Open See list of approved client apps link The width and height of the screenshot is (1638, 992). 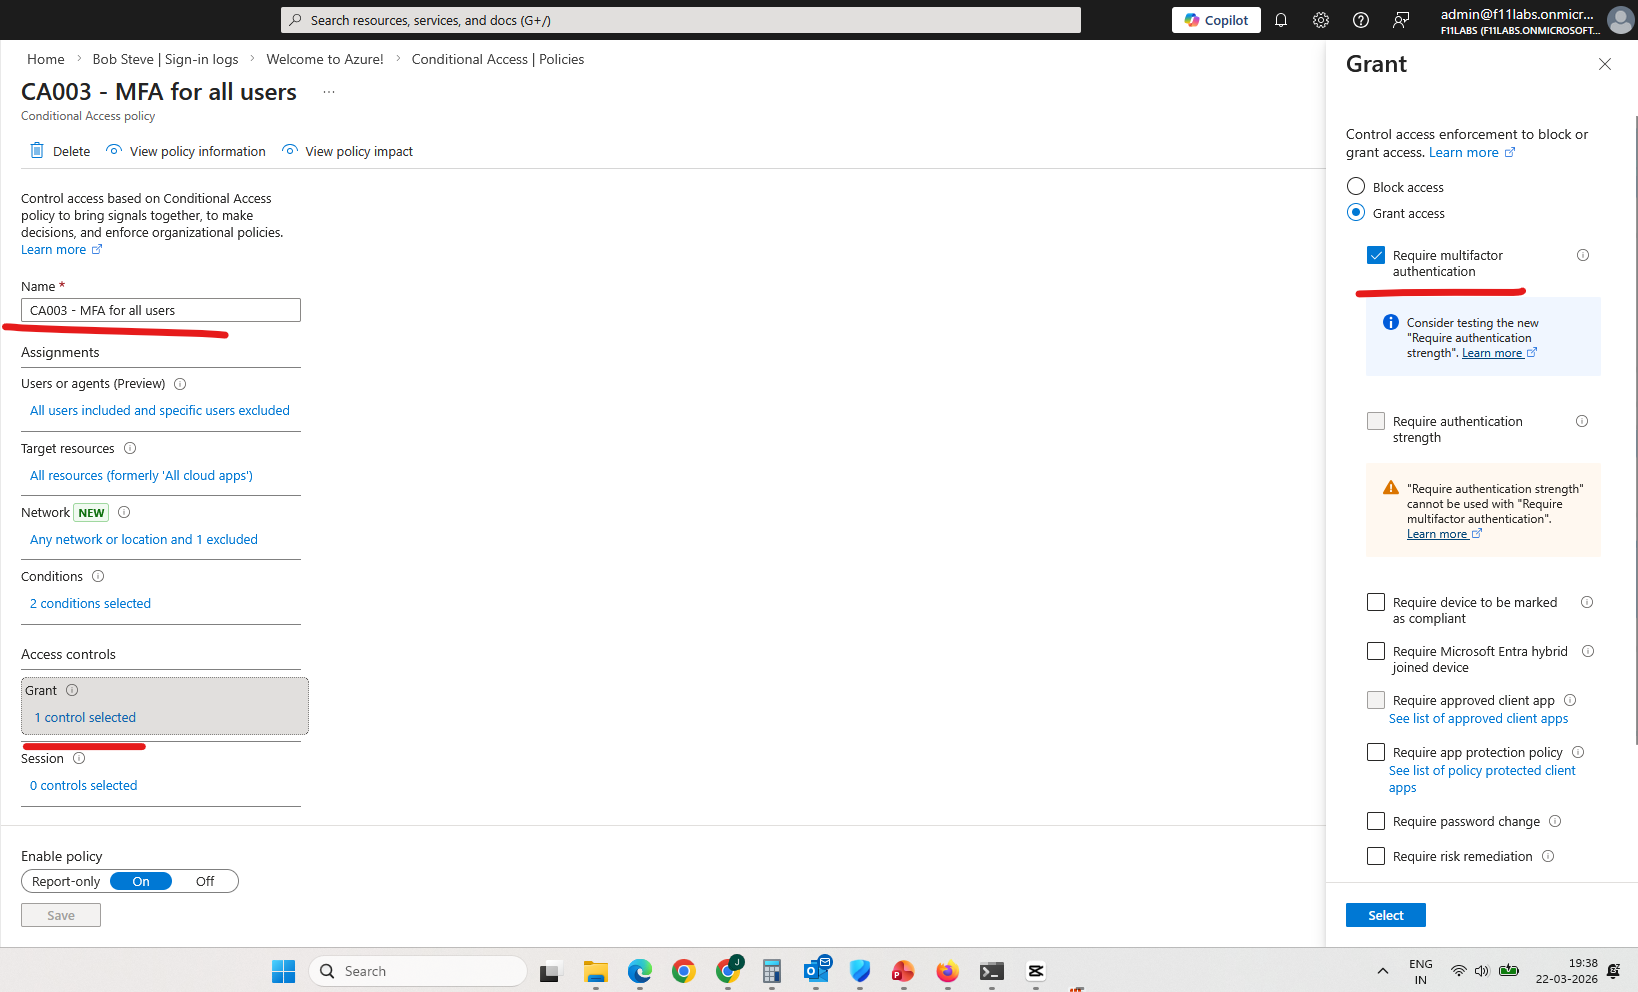tap(1478, 719)
